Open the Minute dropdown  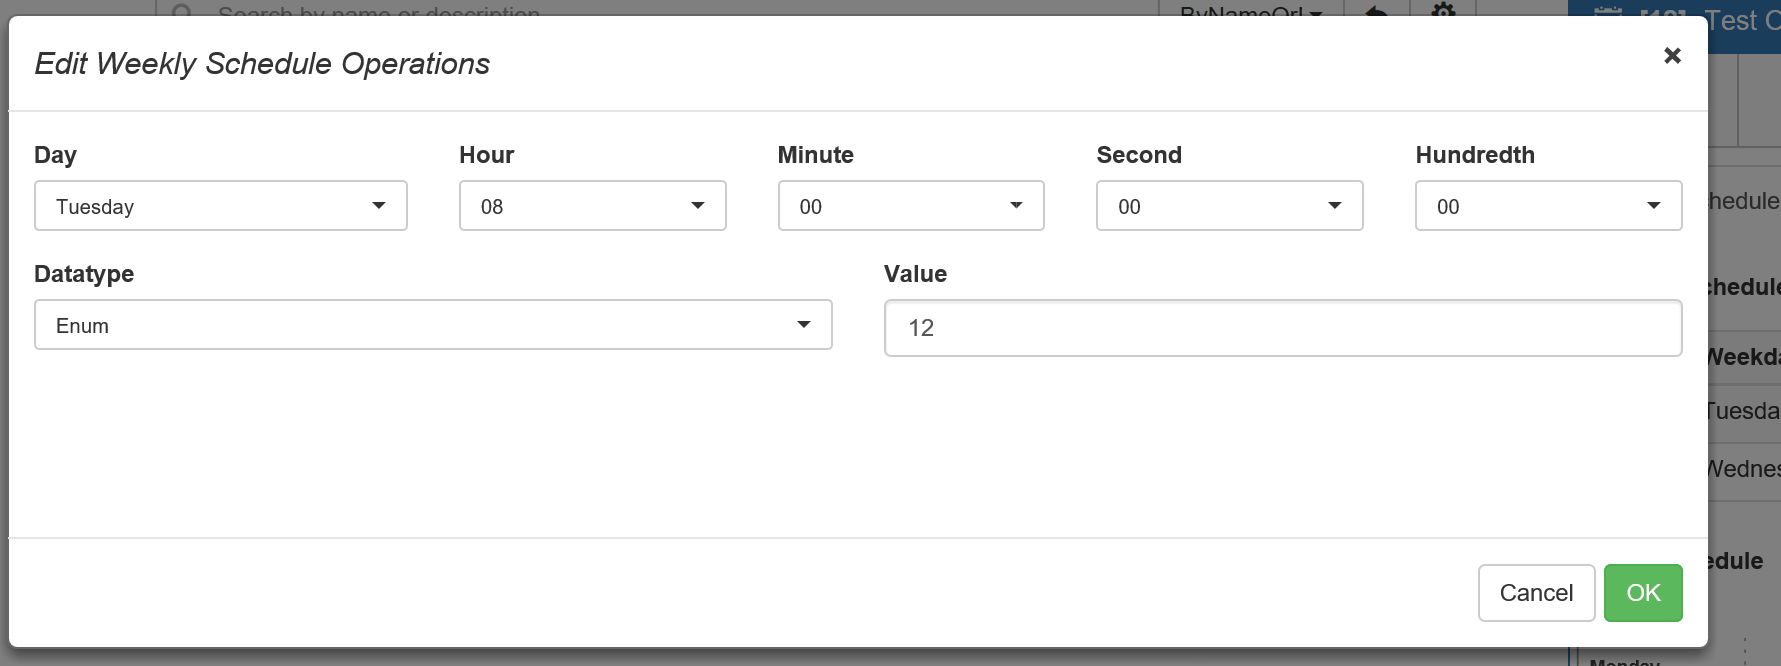pyautogui.click(x=910, y=205)
